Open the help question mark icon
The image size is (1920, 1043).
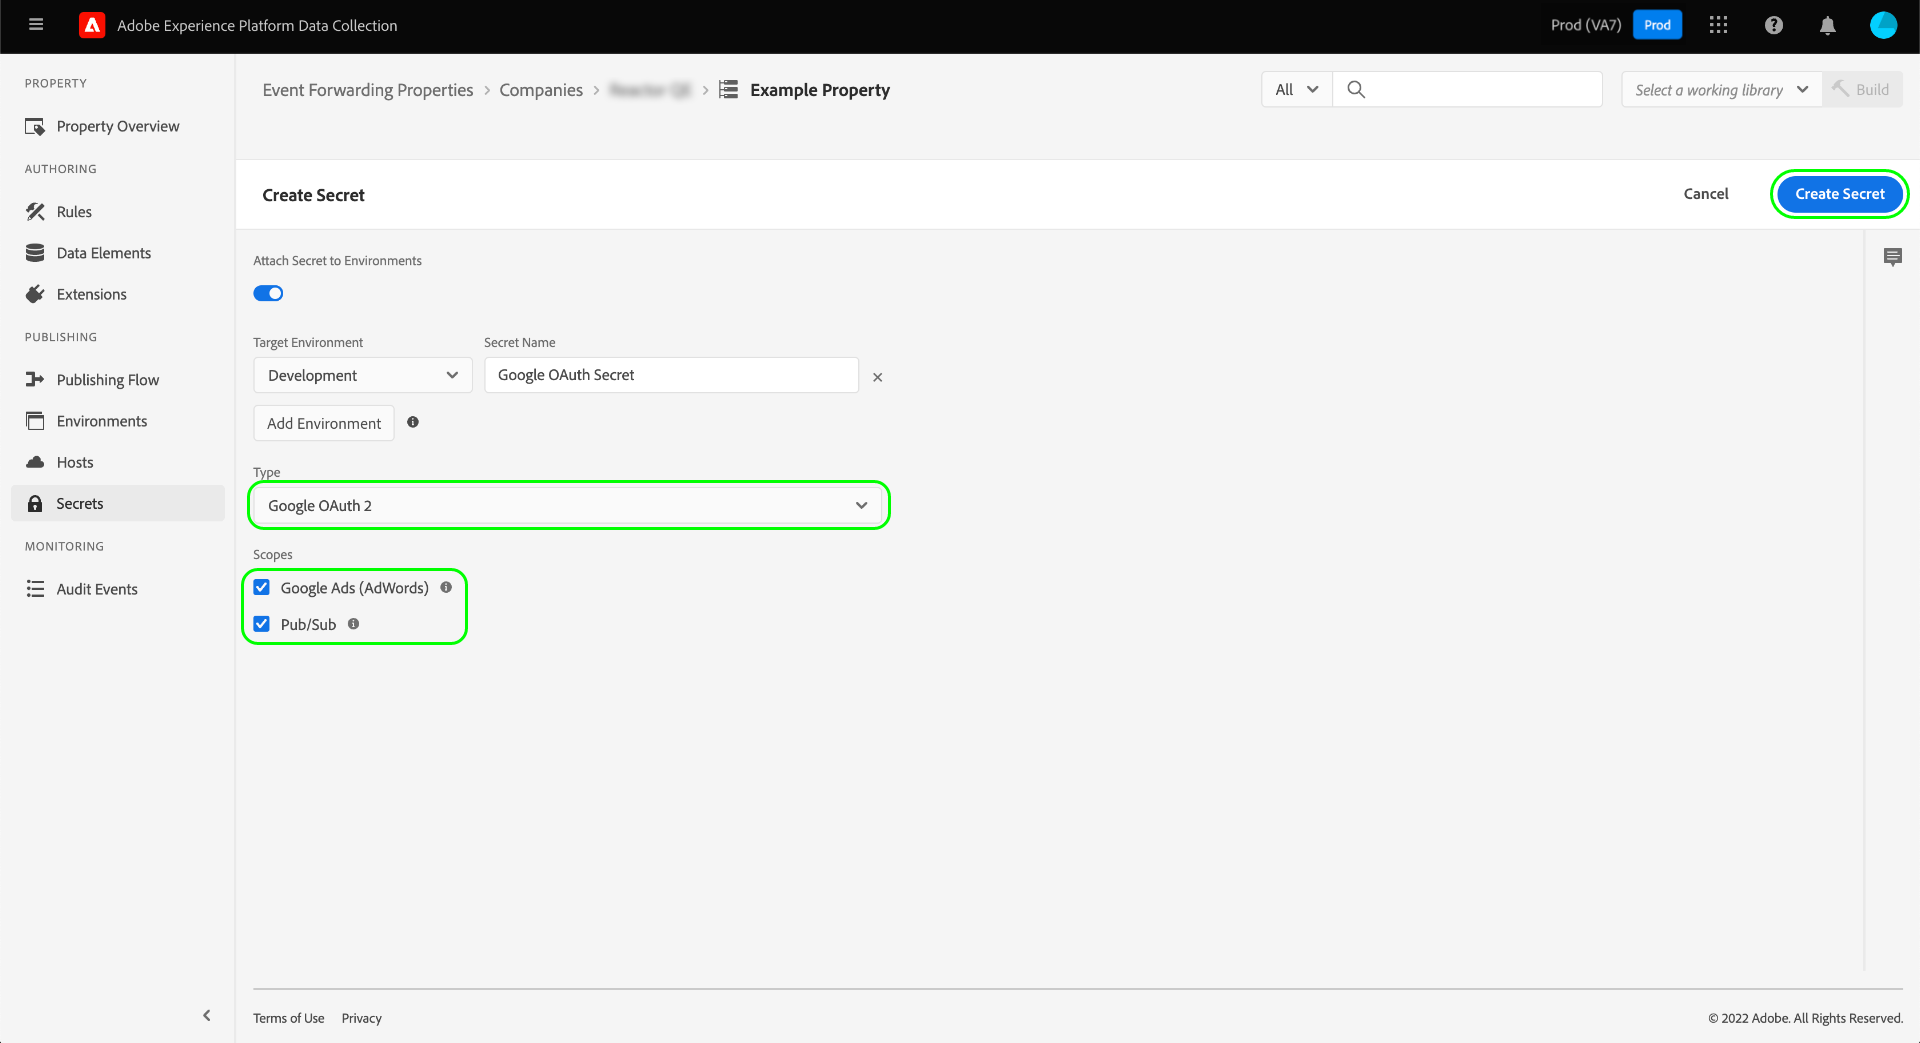pyautogui.click(x=1773, y=25)
